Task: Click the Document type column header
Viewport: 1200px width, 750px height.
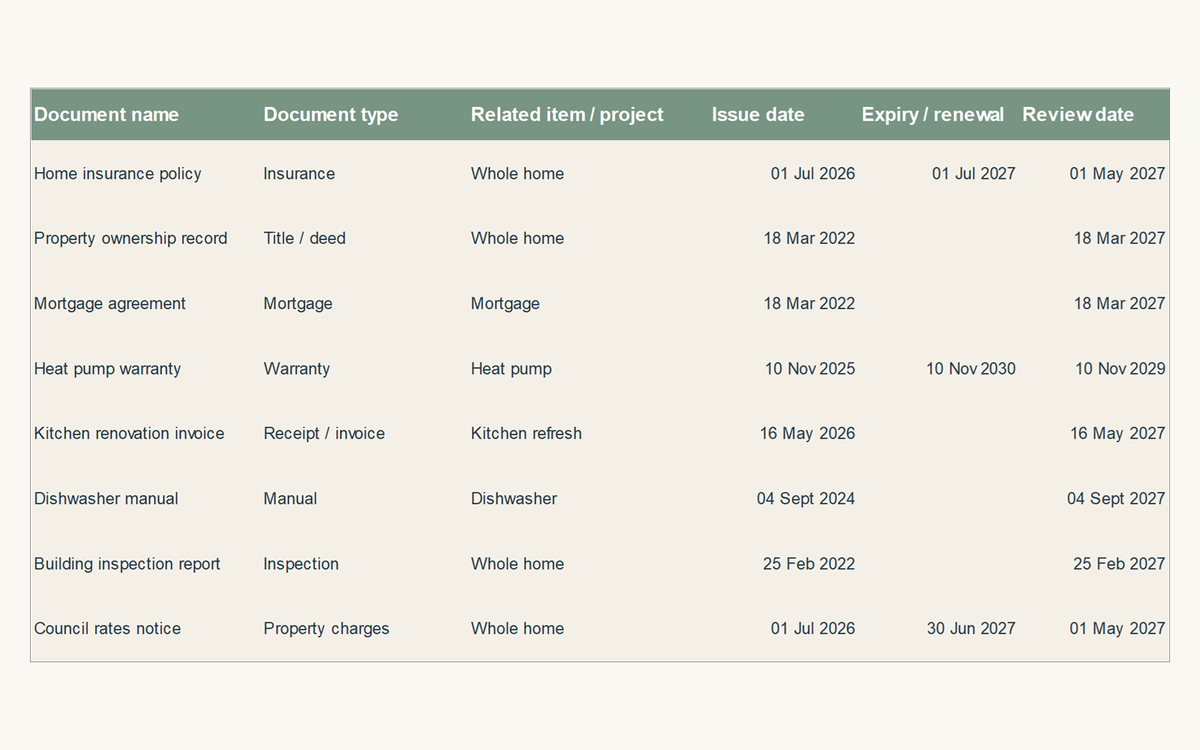Action: [331, 114]
